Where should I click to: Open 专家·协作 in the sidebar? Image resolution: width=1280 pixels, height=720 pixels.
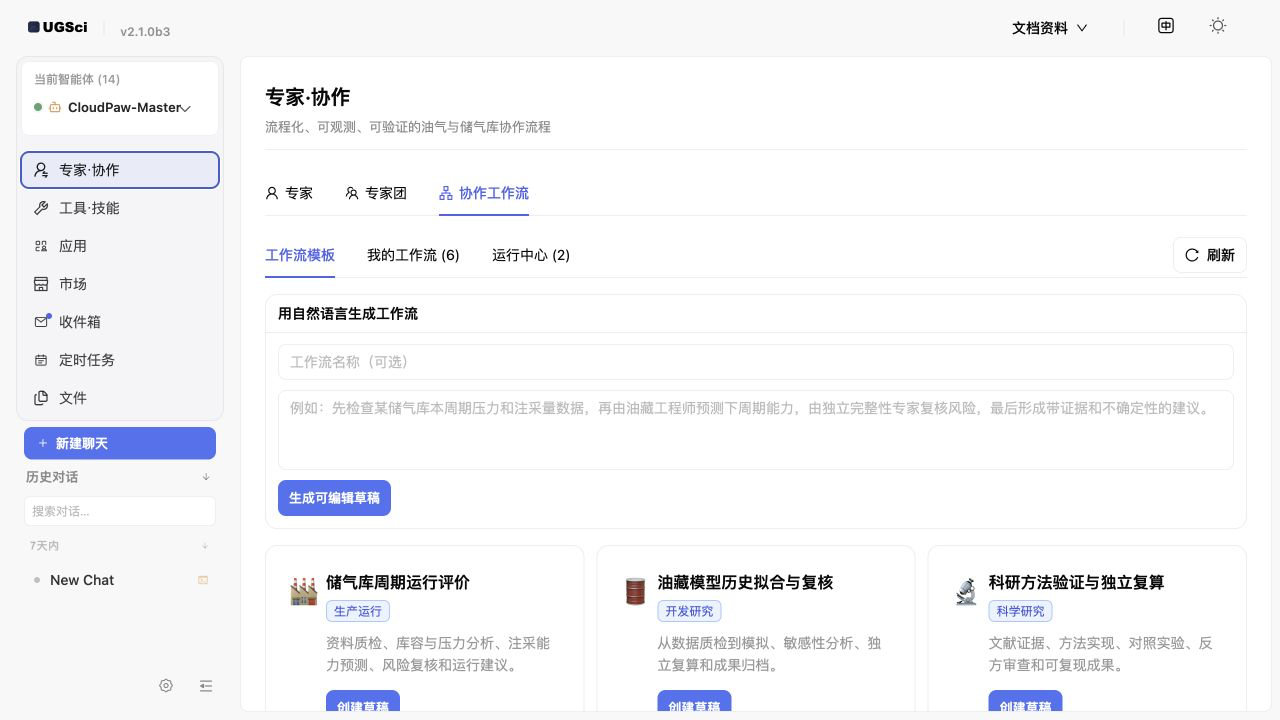pyautogui.click(x=120, y=170)
